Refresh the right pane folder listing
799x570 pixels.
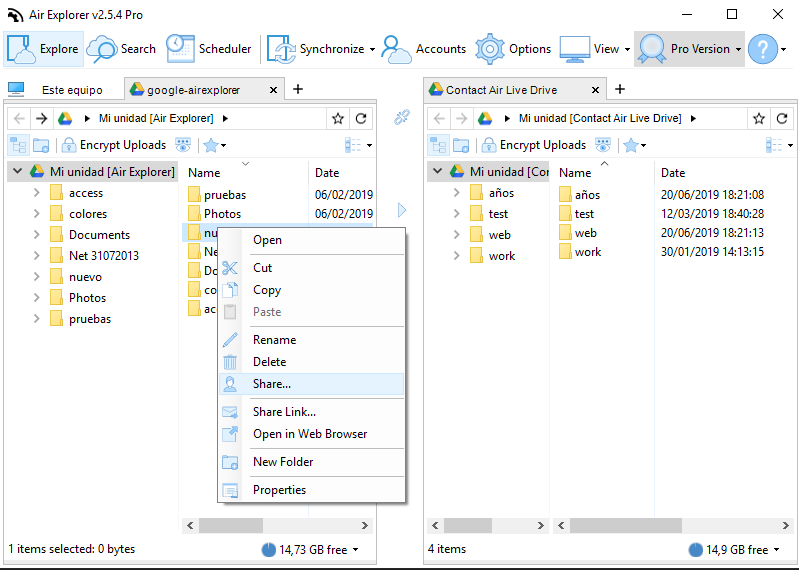point(782,119)
